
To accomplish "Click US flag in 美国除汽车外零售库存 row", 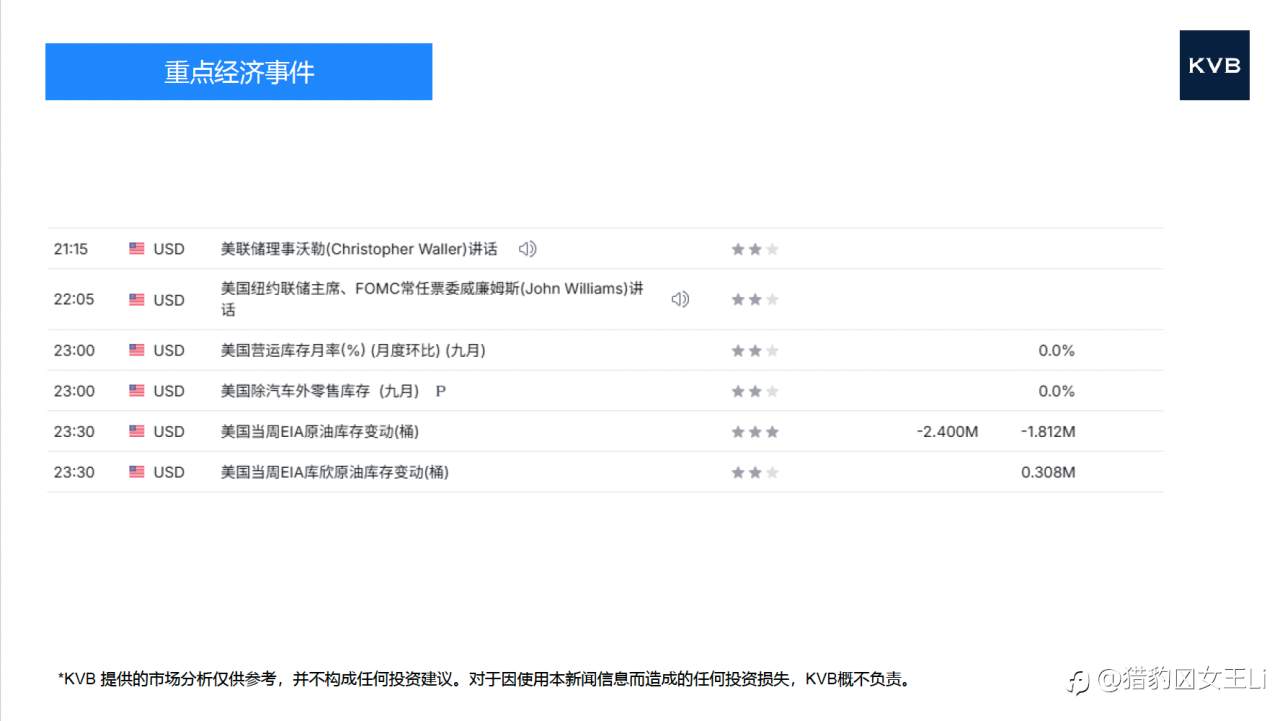I will point(137,391).
